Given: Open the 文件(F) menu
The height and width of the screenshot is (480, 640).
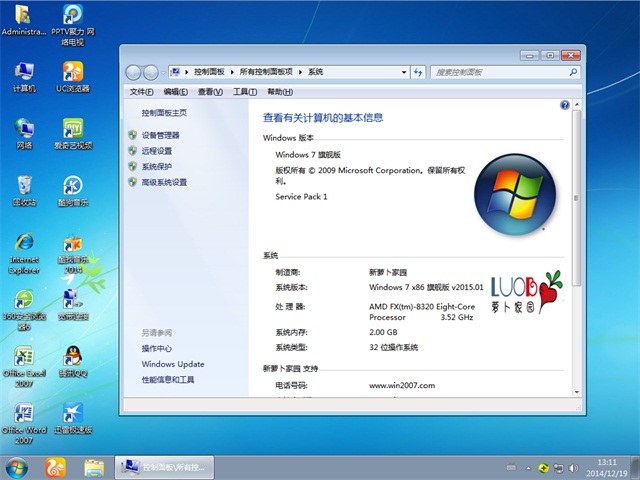Looking at the screenshot, I should [142, 92].
